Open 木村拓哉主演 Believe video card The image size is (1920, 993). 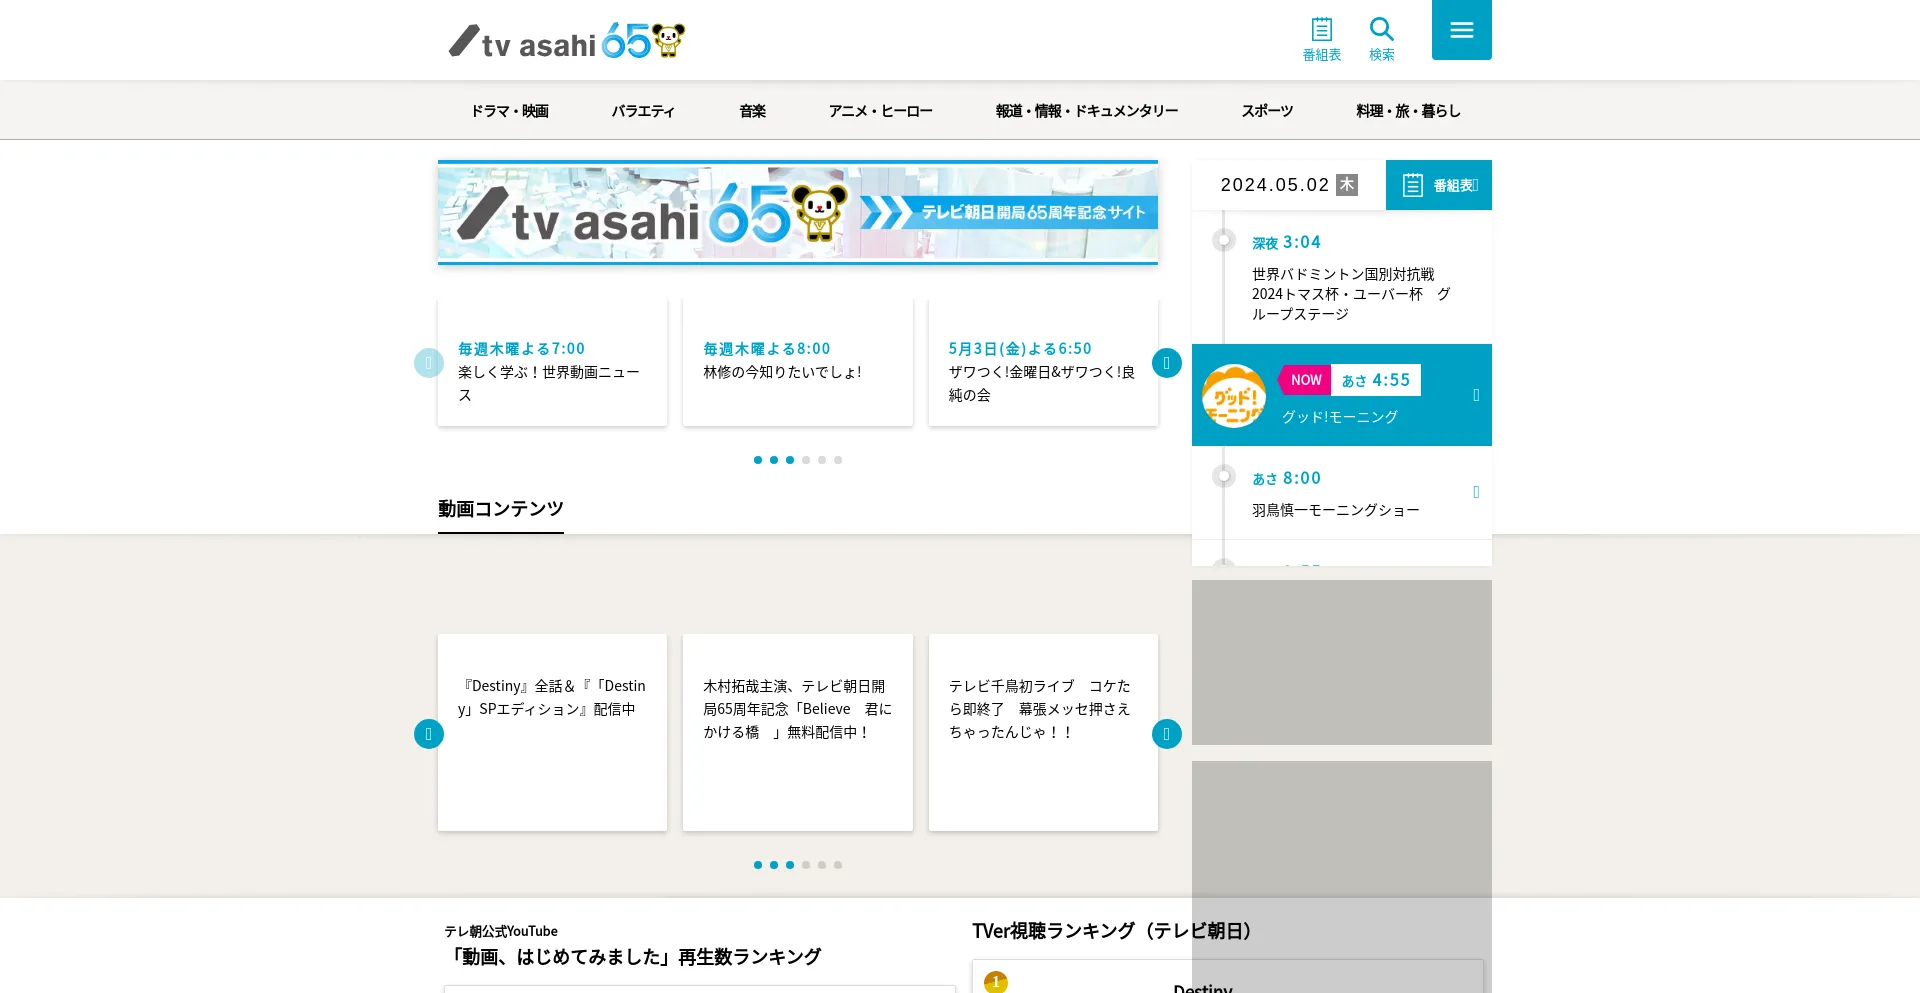tap(798, 732)
